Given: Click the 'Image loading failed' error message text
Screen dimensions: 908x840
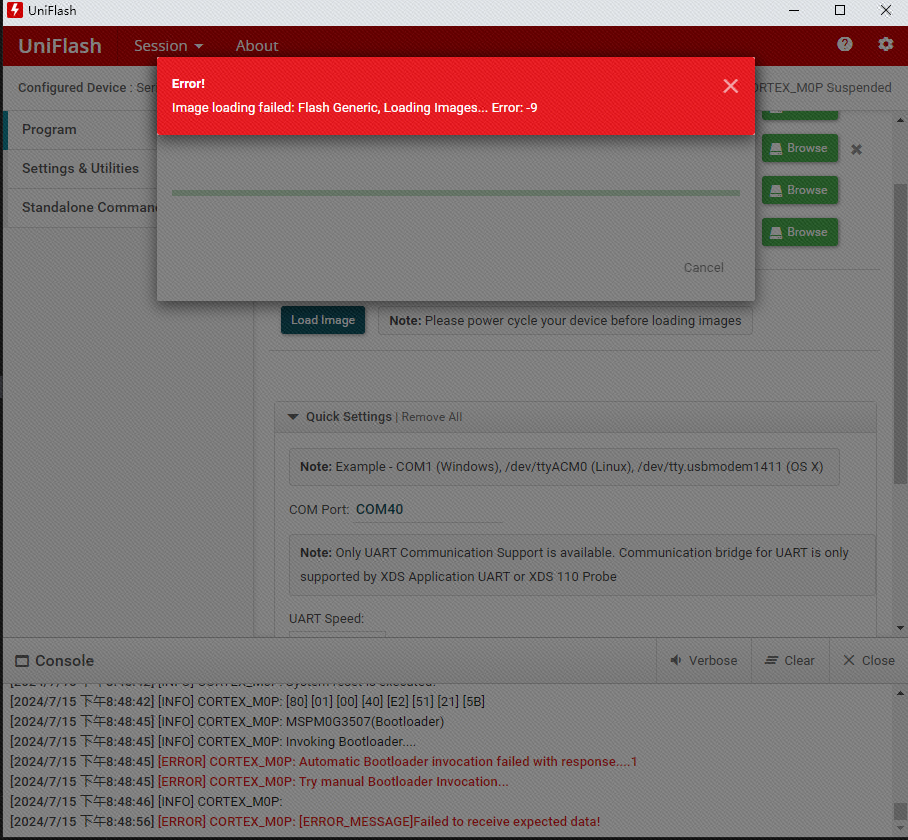Looking at the screenshot, I should (x=354, y=108).
